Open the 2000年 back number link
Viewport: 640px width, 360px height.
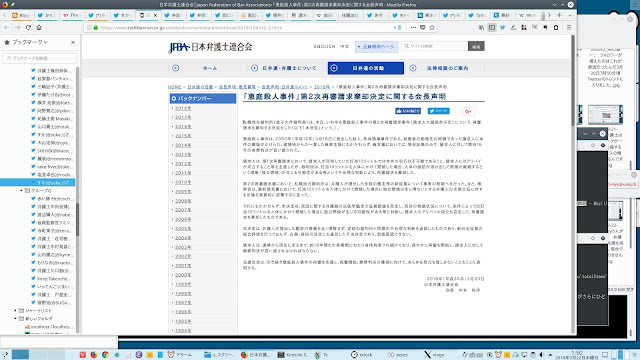183,275
